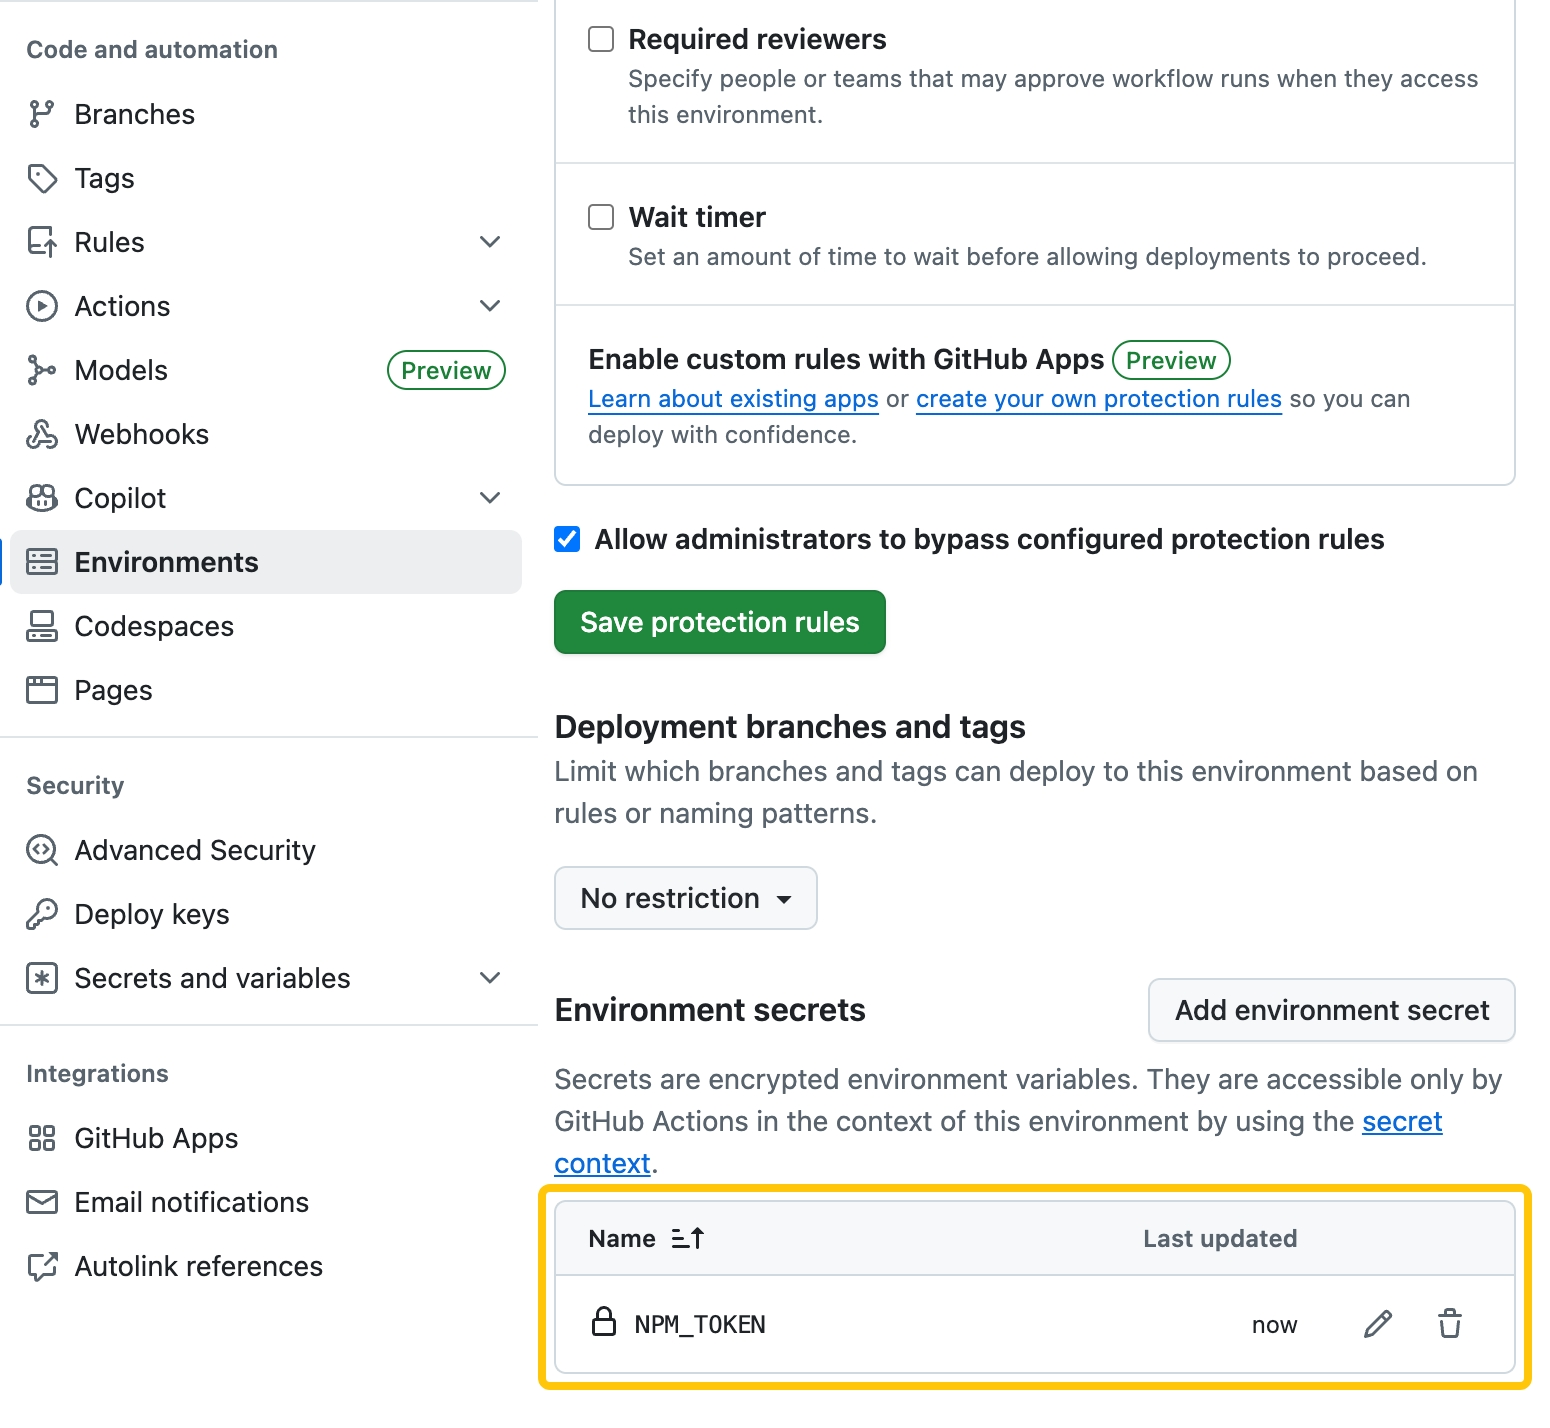Select the Branches icon in sidebar
Image resolution: width=1550 pixels, height=1428 pixels.
pyautogui.click(x=42, y=113)
